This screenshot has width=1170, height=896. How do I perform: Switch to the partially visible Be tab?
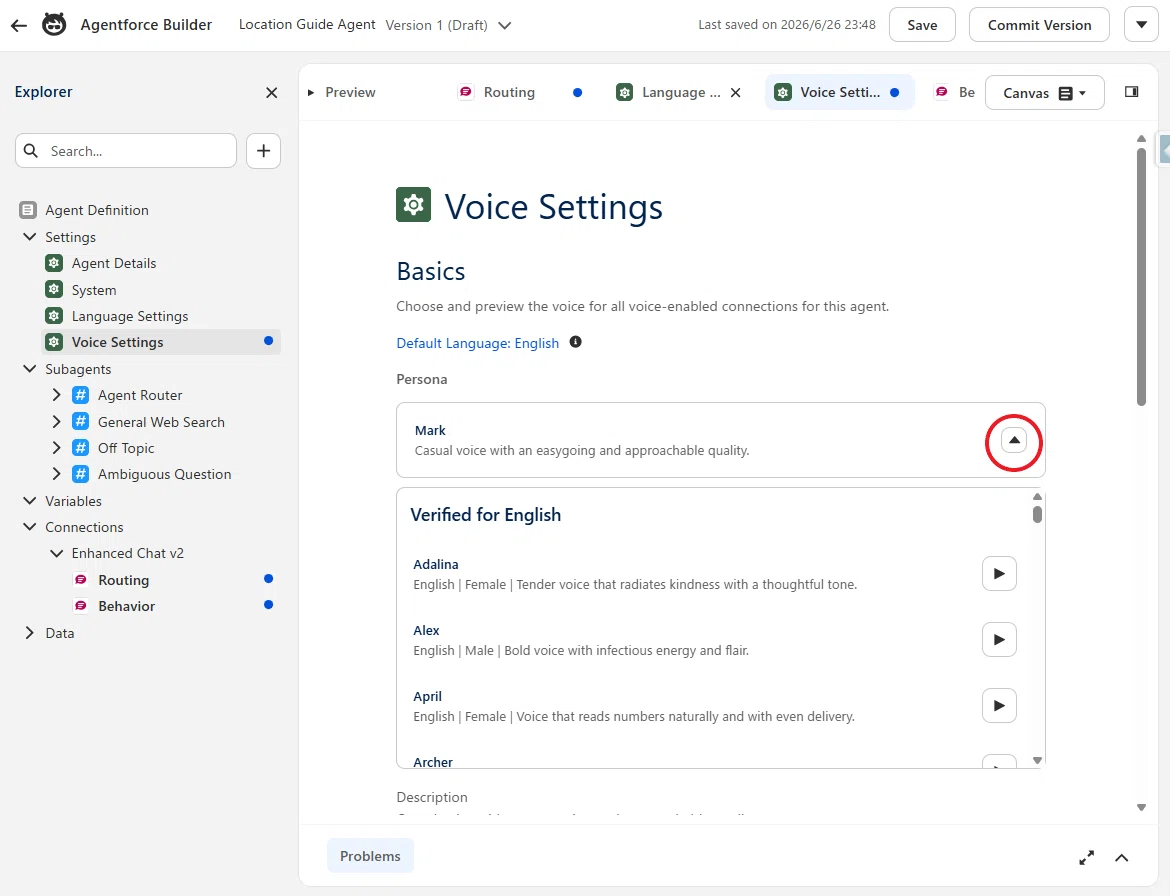coord(956,93)
